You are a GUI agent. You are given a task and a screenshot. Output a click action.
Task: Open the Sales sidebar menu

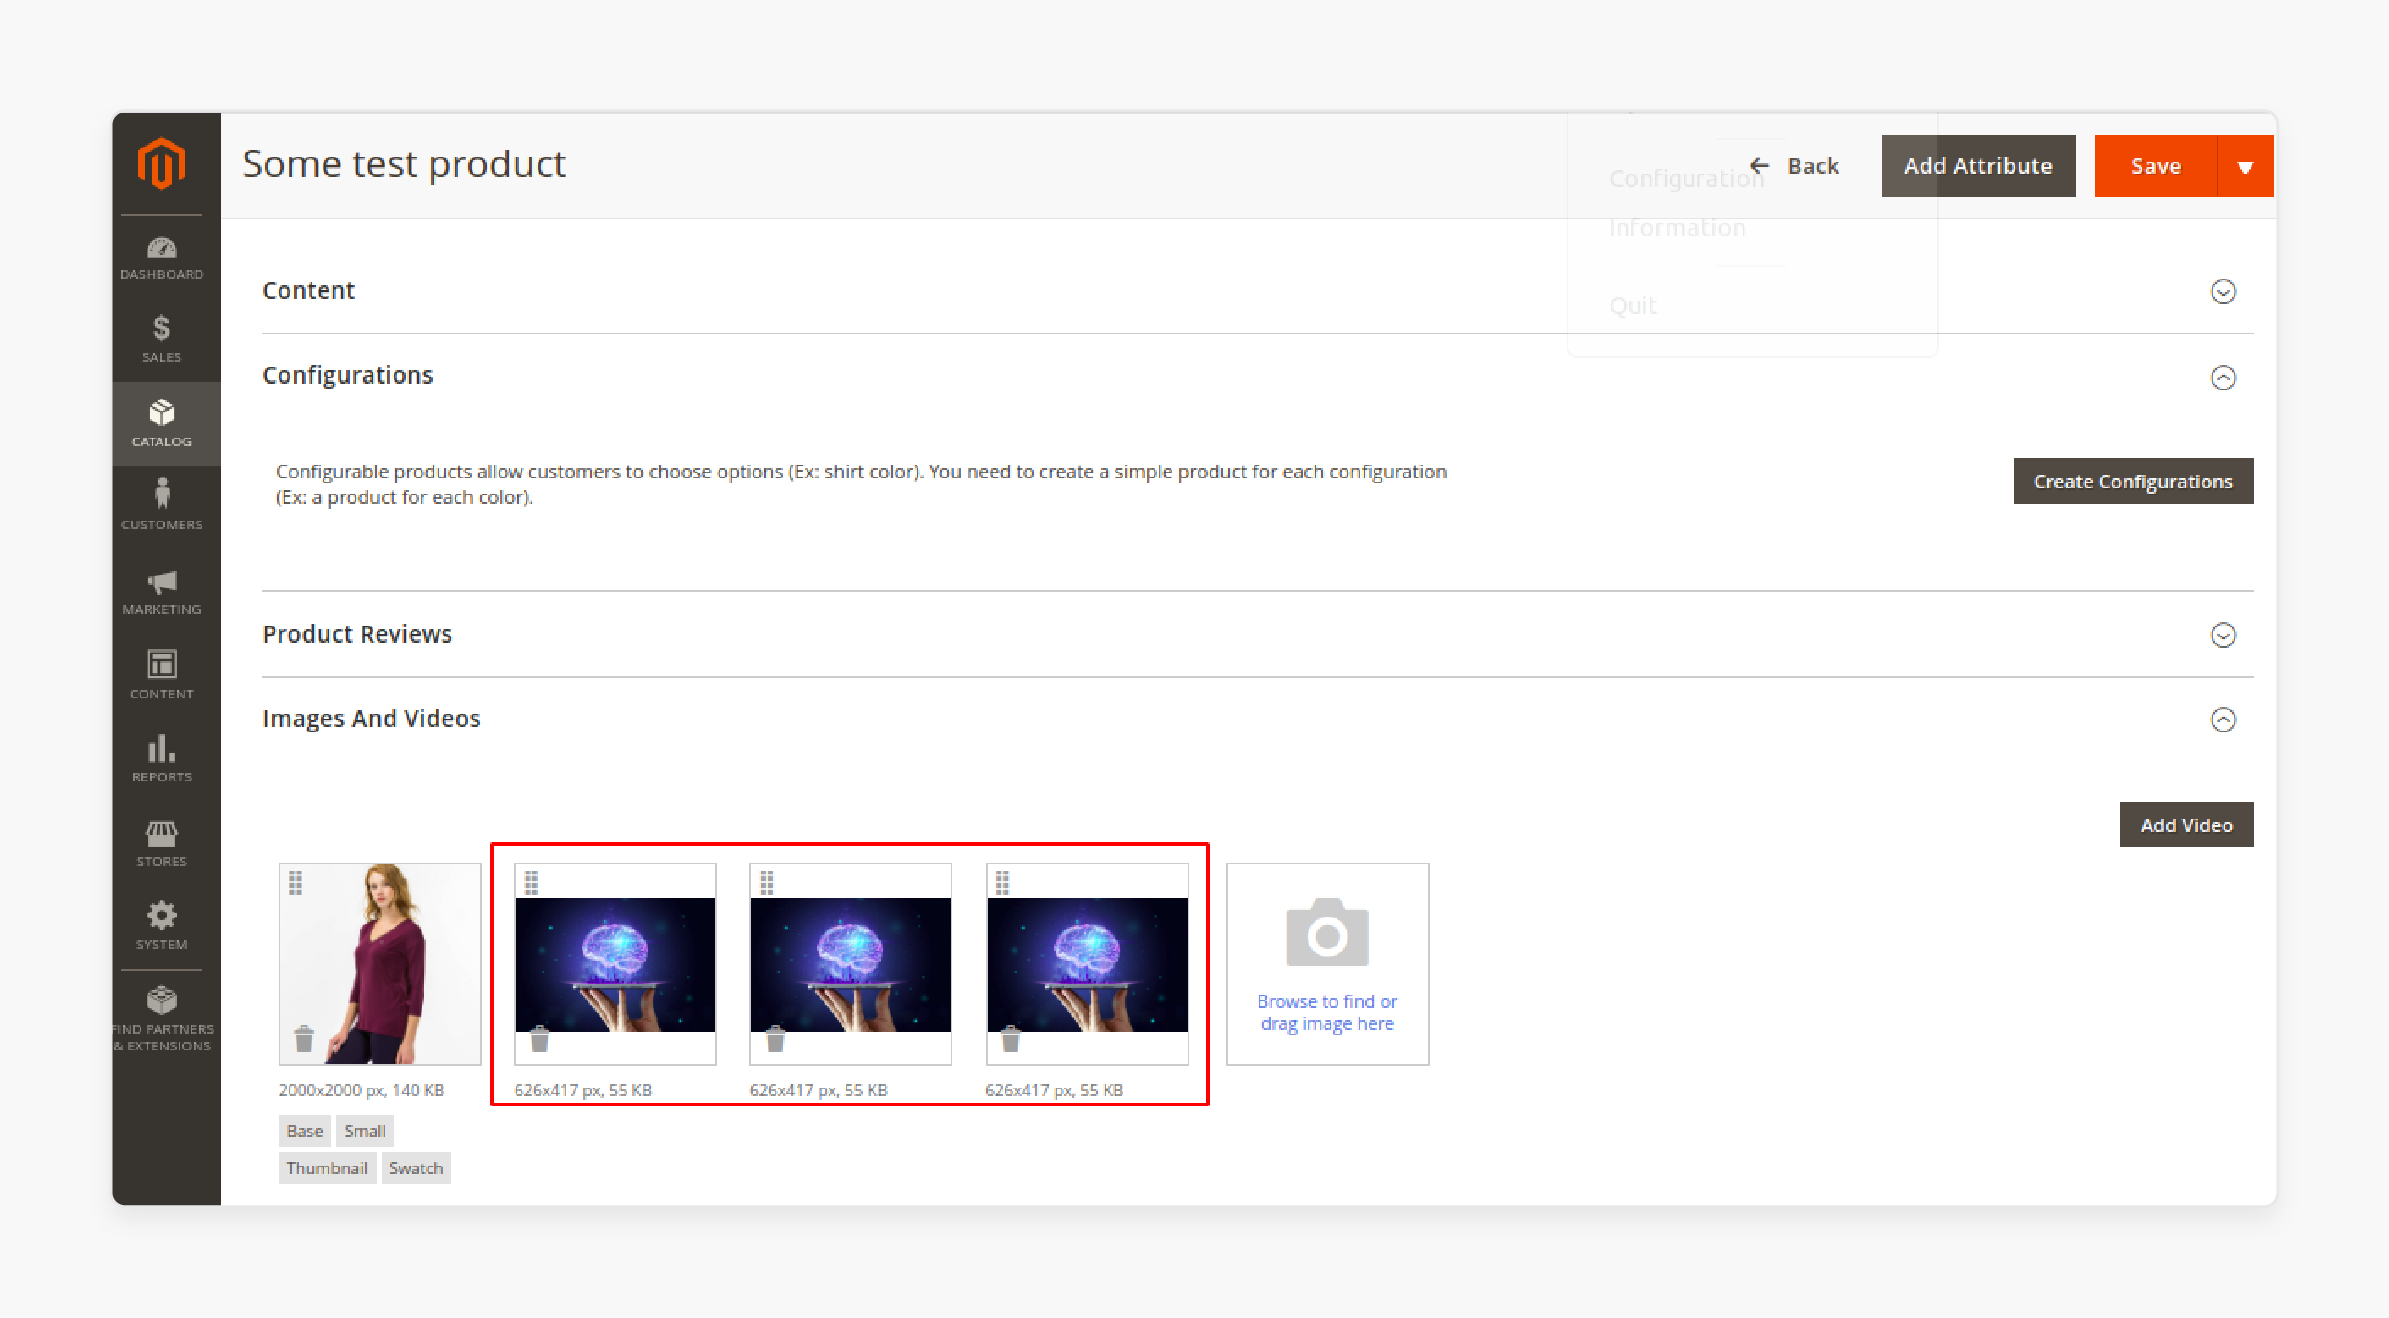point(162,340)
